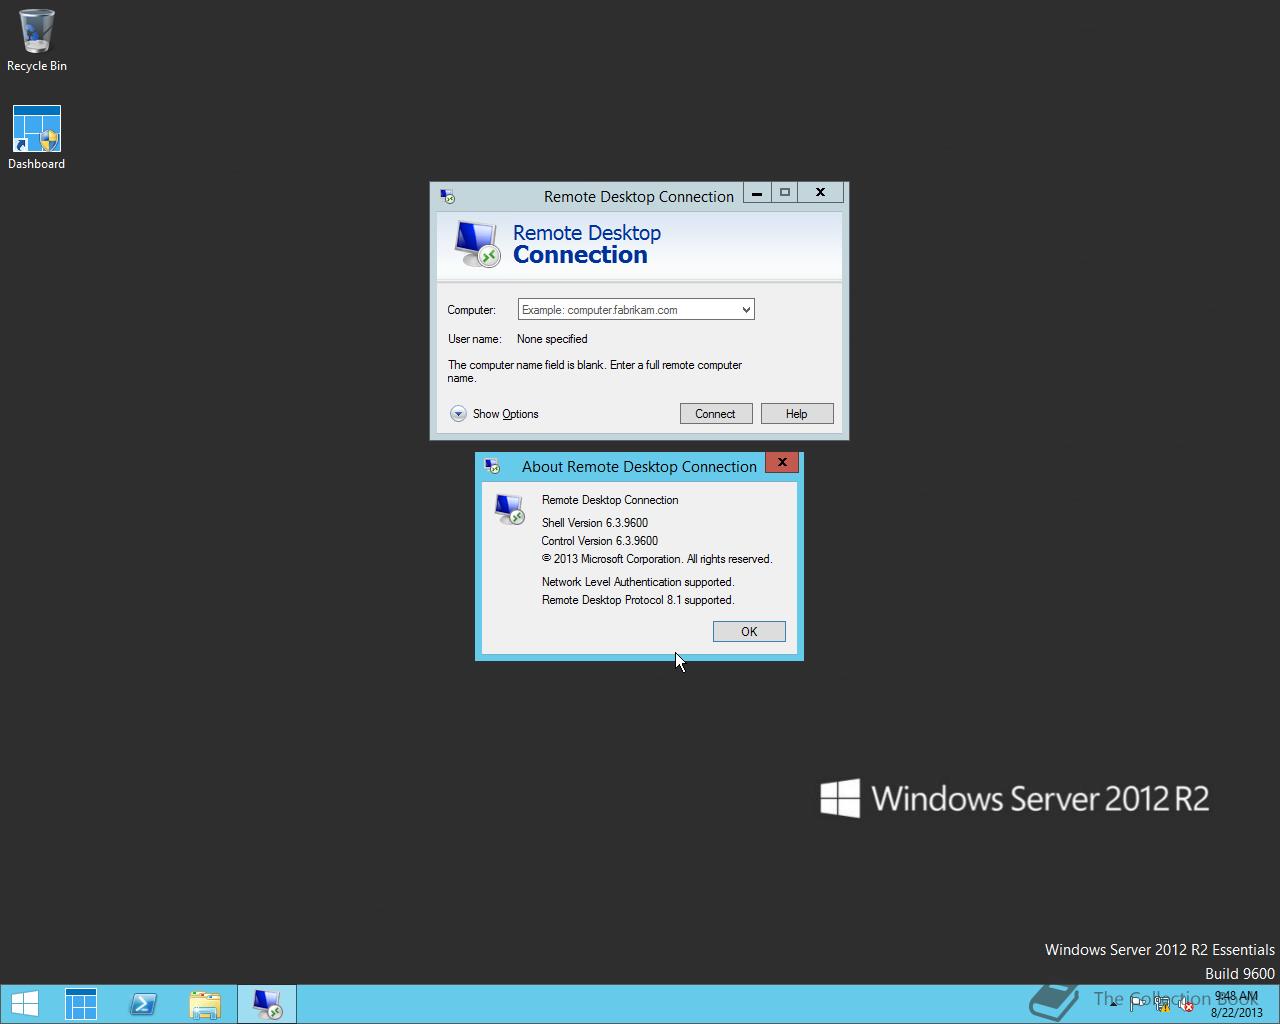Select Remote Desktop Connection taskbar button
This screenshot has width=1280, height=1024.
[x=267, y=1004]
